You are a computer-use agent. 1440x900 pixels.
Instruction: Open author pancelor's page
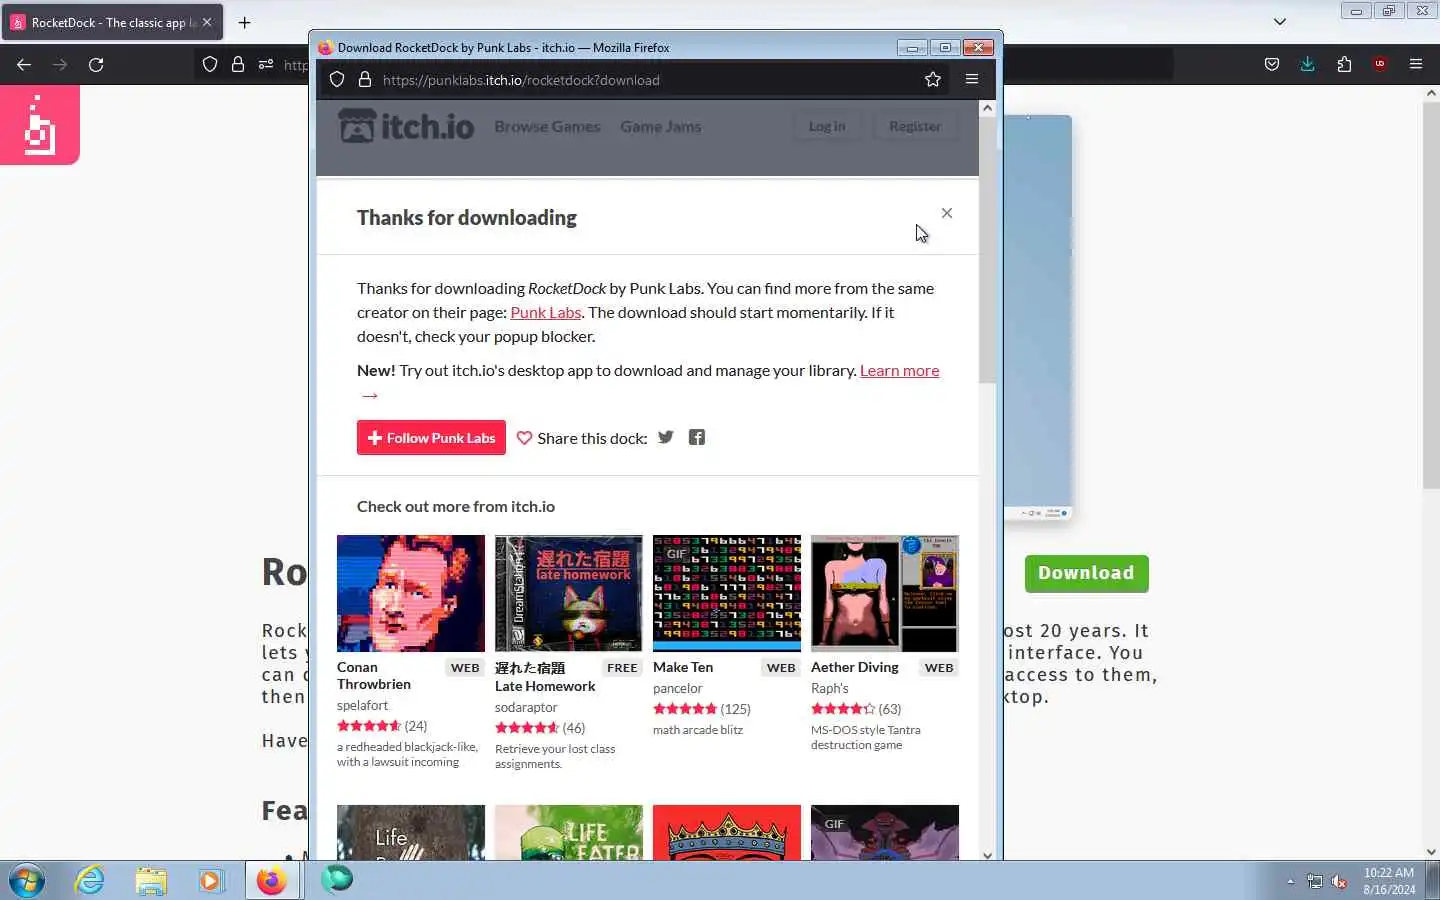(678, 688)
